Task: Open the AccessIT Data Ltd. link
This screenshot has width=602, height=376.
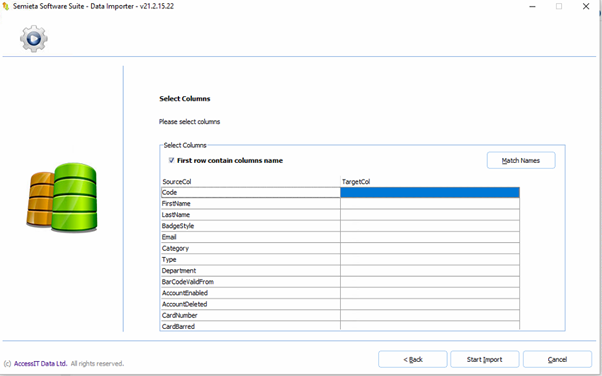Action: (x=41, y=363)
